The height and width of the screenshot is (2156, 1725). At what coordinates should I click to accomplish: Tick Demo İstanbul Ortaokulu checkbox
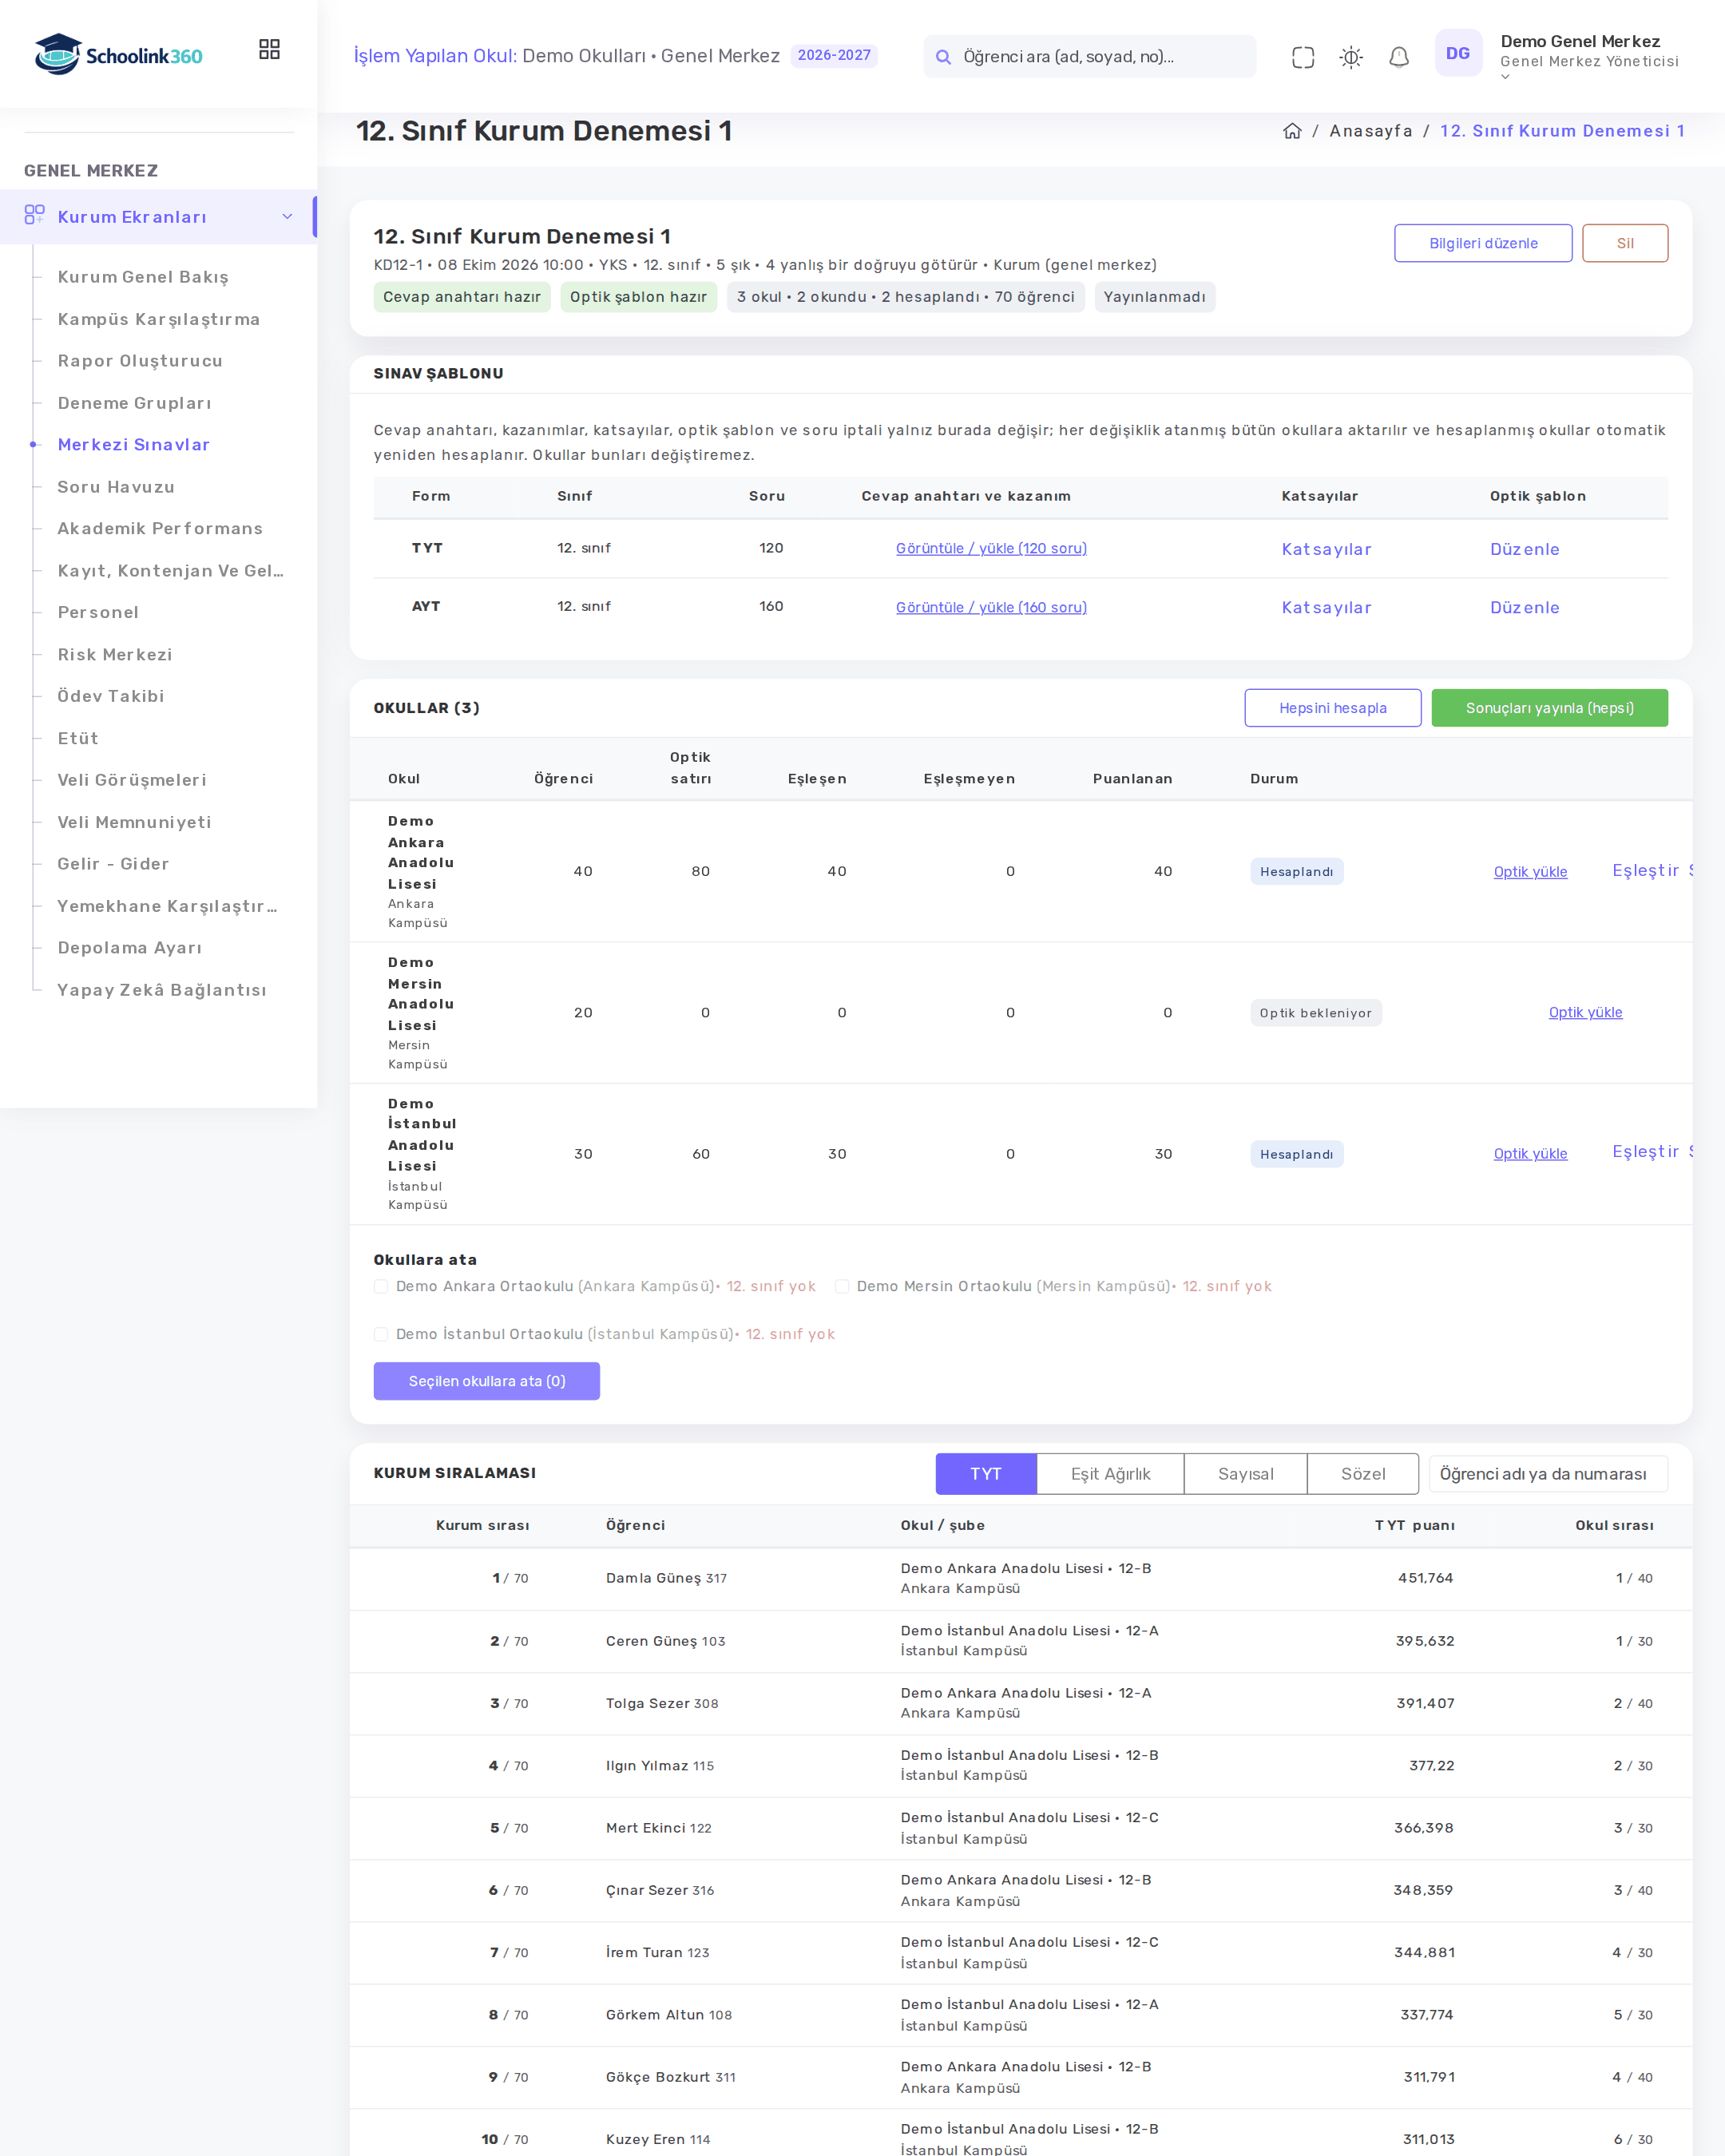pyautogui.click(x=381, y=1334)
